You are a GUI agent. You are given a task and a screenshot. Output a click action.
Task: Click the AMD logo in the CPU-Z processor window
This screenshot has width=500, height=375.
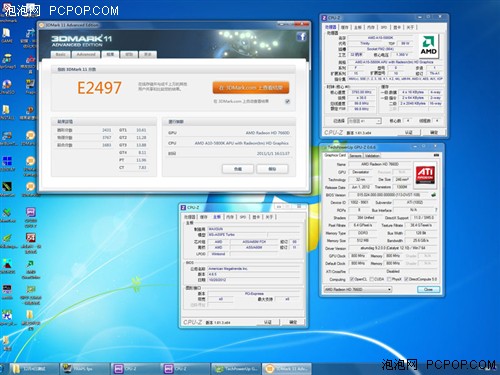[428, 46]
